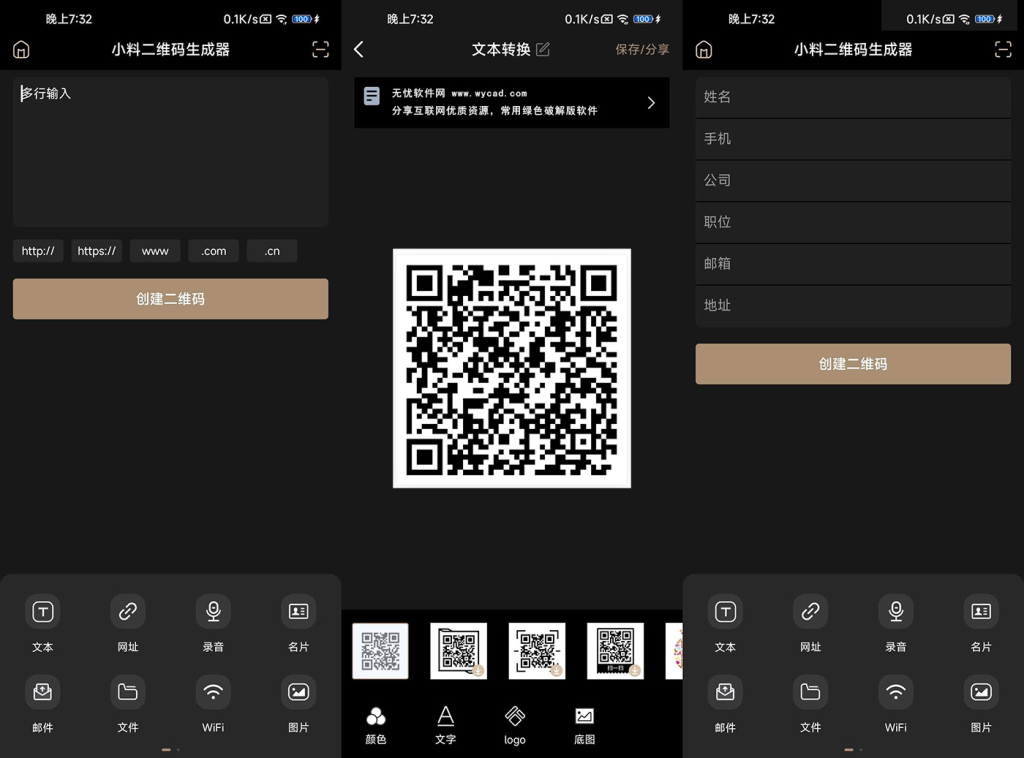Tap the home icon in the title bar
This screenshot has height=758, width=1024.
click(x=20, y=49)
